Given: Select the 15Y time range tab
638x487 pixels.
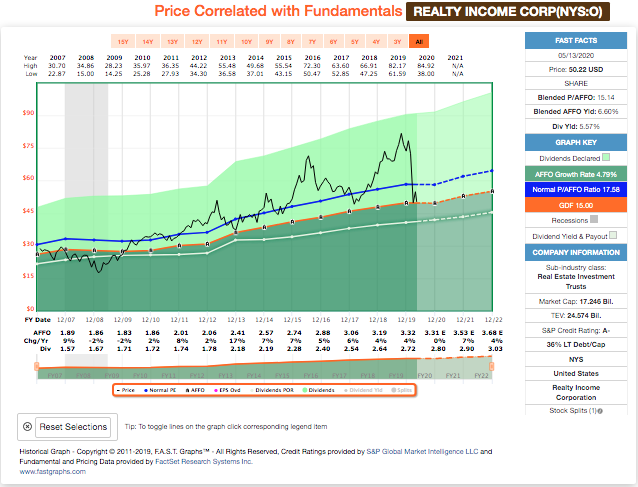Looking at the screenshot, I should 123,41.
